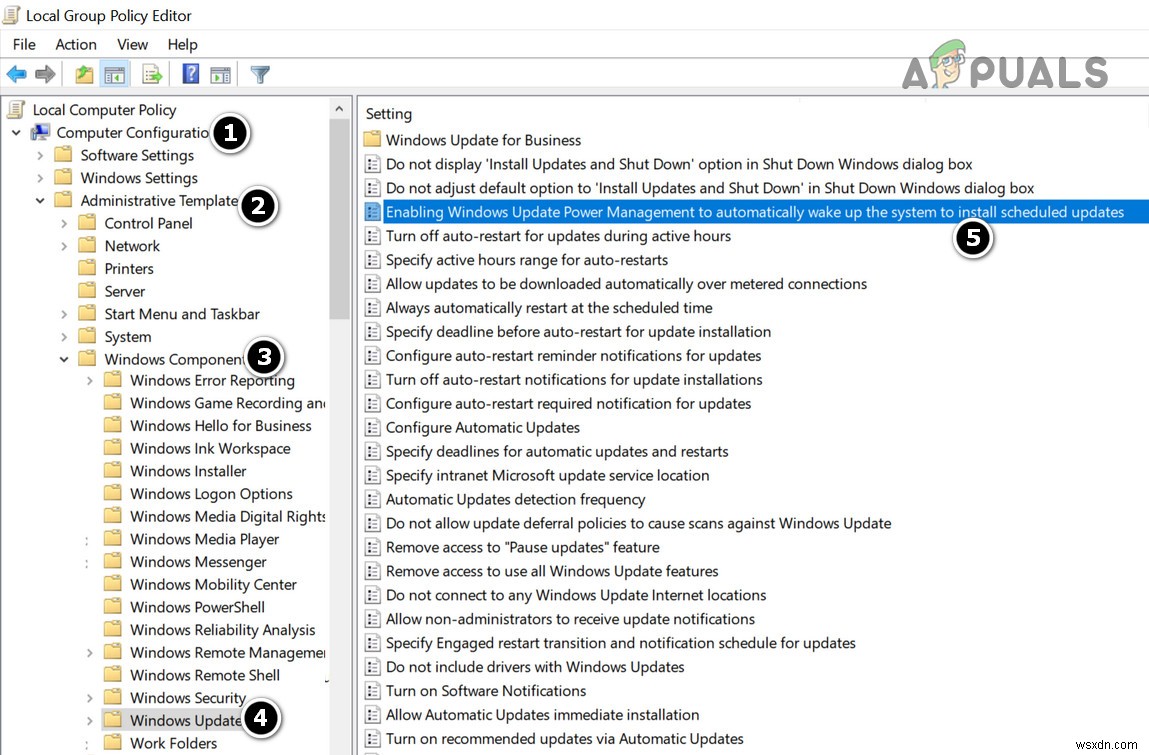Viewport: 1149px width, 755px height.
Task: Collapse the Computer Configuration tree node
Action: point(14,132)
